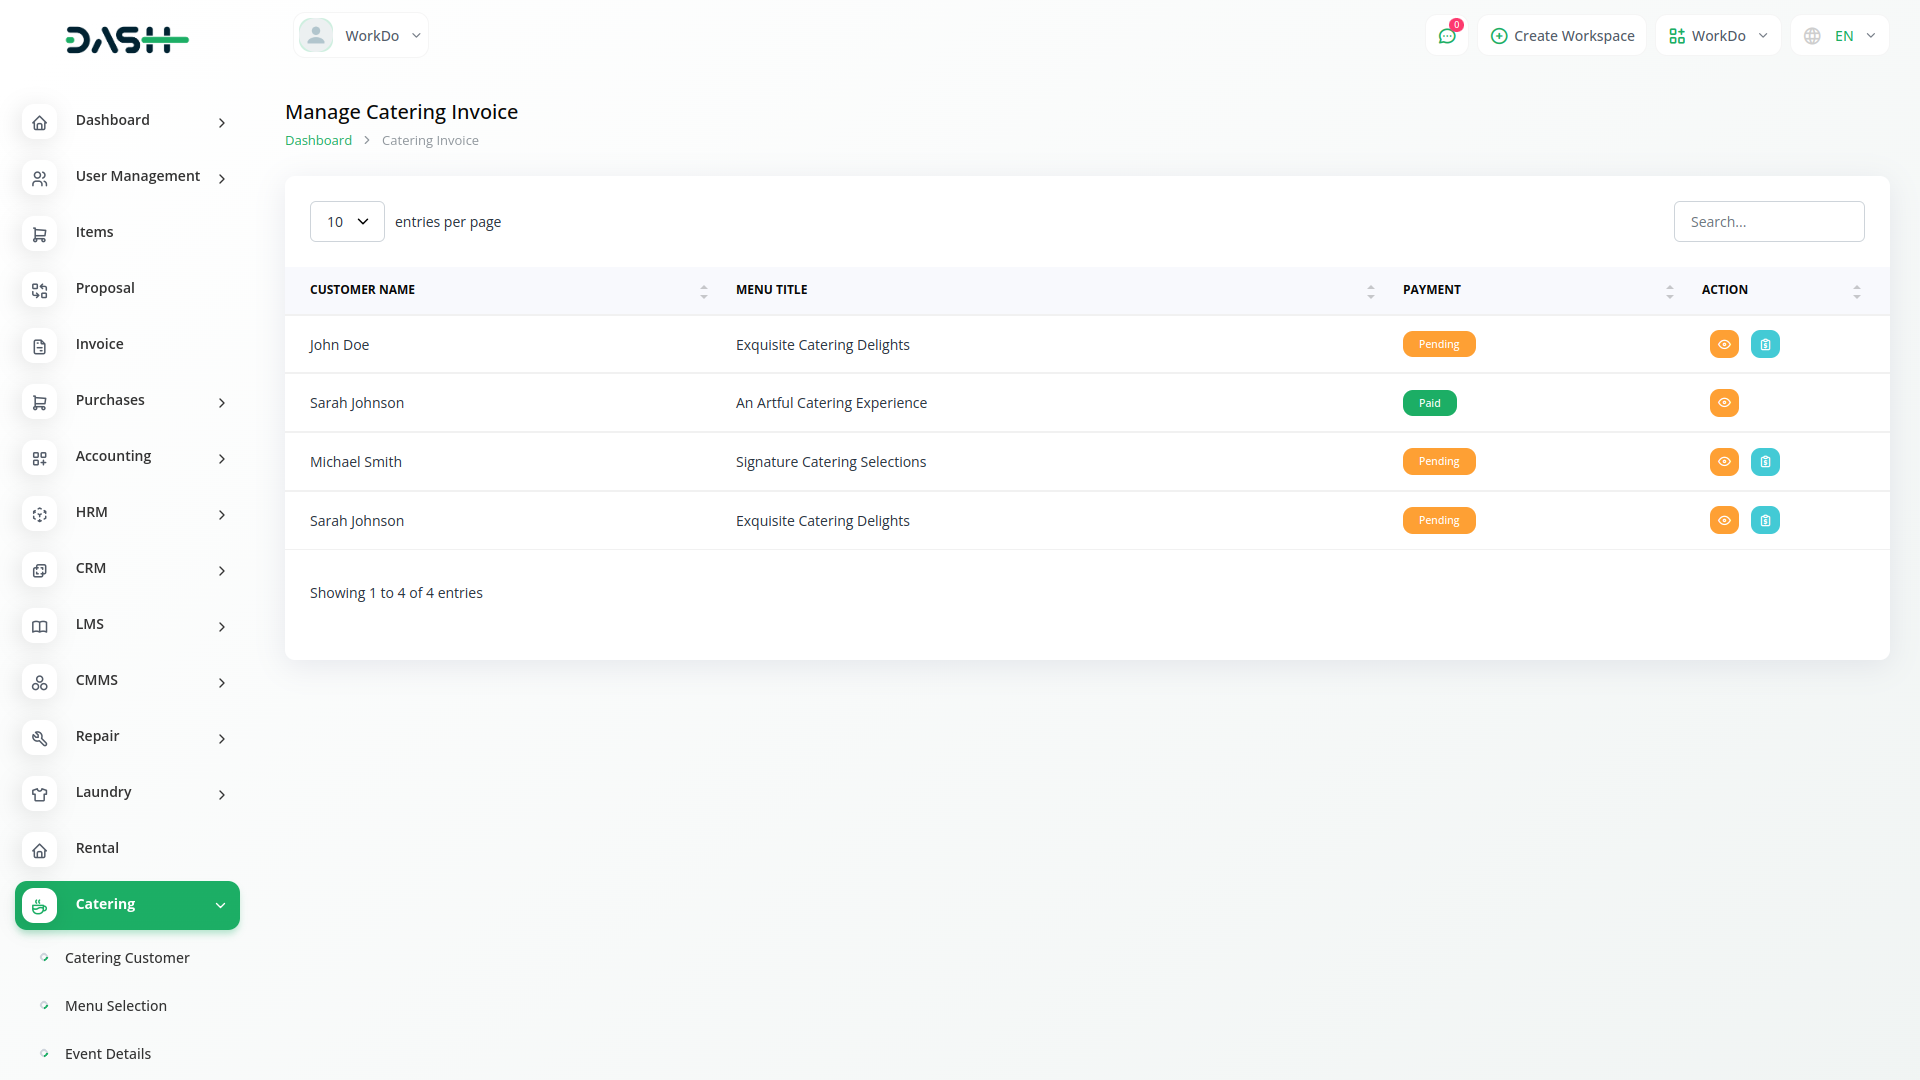1920x1080 pixels.
Task: Follow the Dashboard breadcrumb link
Action: point(318,141)
